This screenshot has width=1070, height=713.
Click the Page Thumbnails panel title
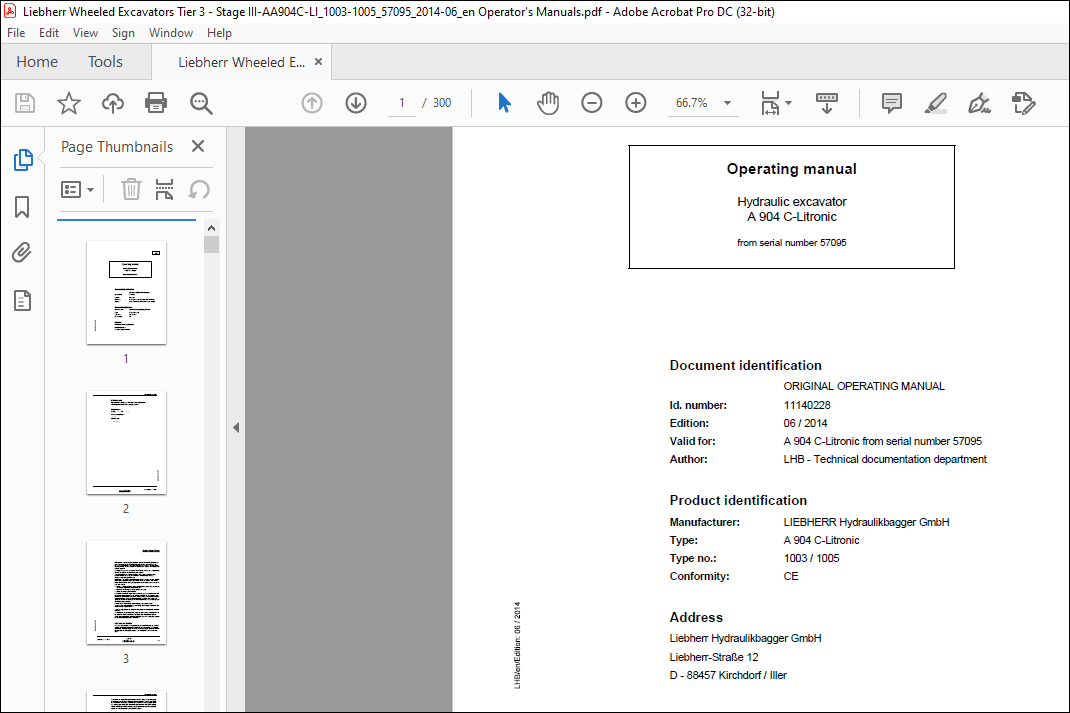click(117, 147)
